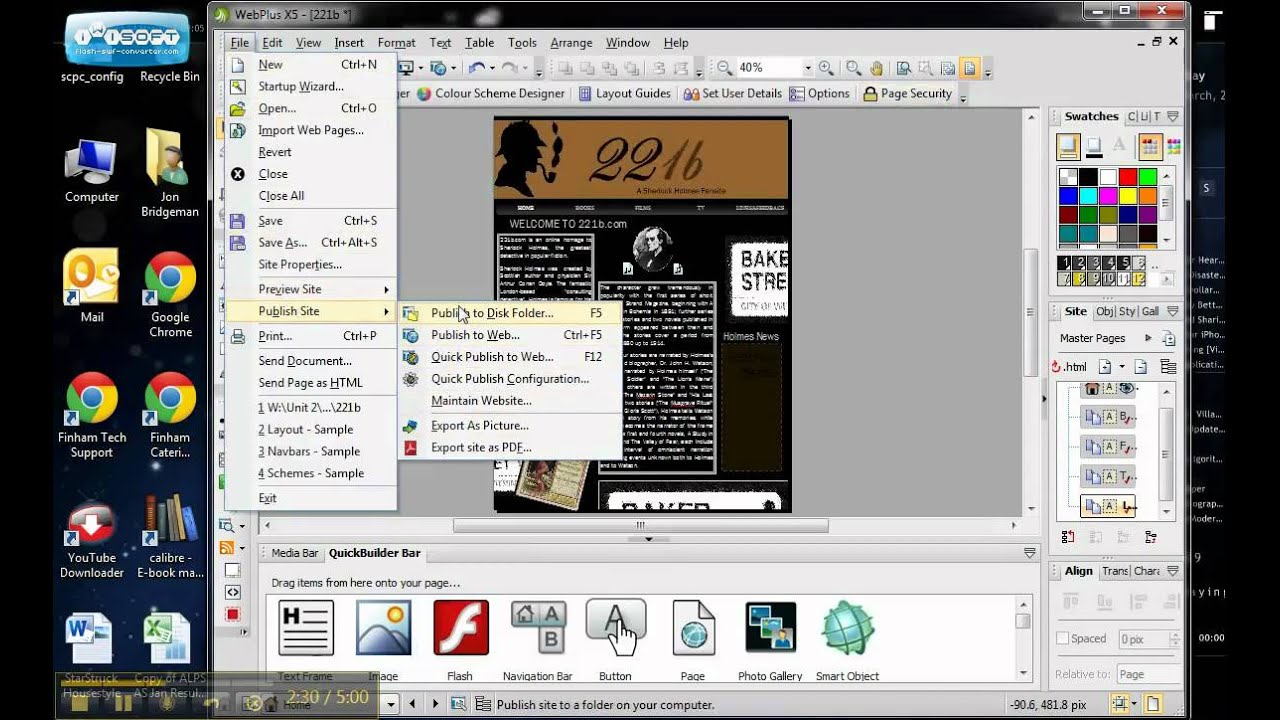Viewport: 1280px width, 720px height.
Task: Select the Page QuickBuilder icon
Action: [x=693, y=628]
